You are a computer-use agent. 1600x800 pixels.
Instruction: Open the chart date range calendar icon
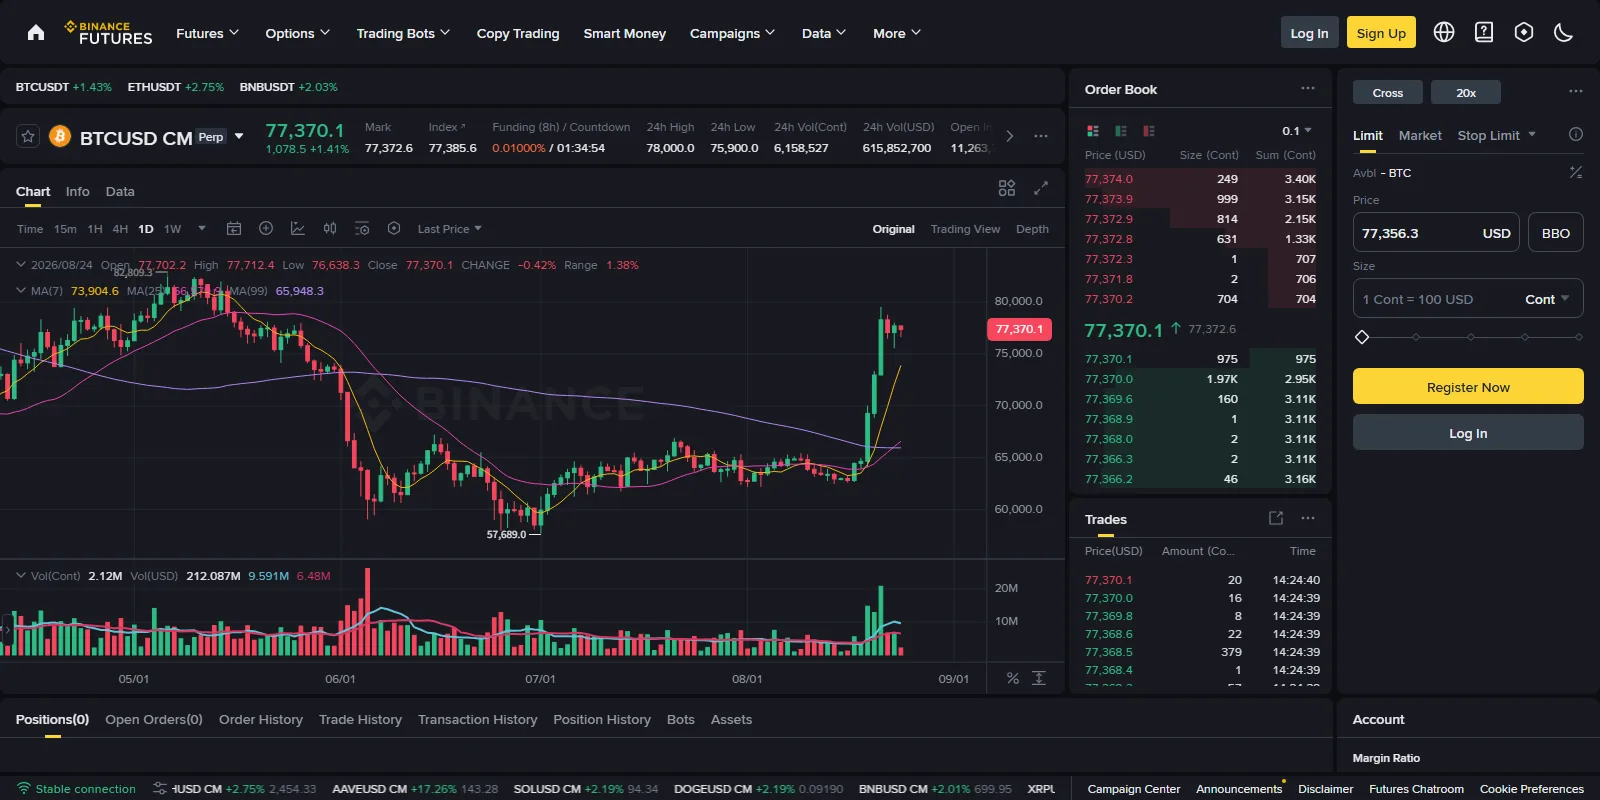click(x=234, y=229)
